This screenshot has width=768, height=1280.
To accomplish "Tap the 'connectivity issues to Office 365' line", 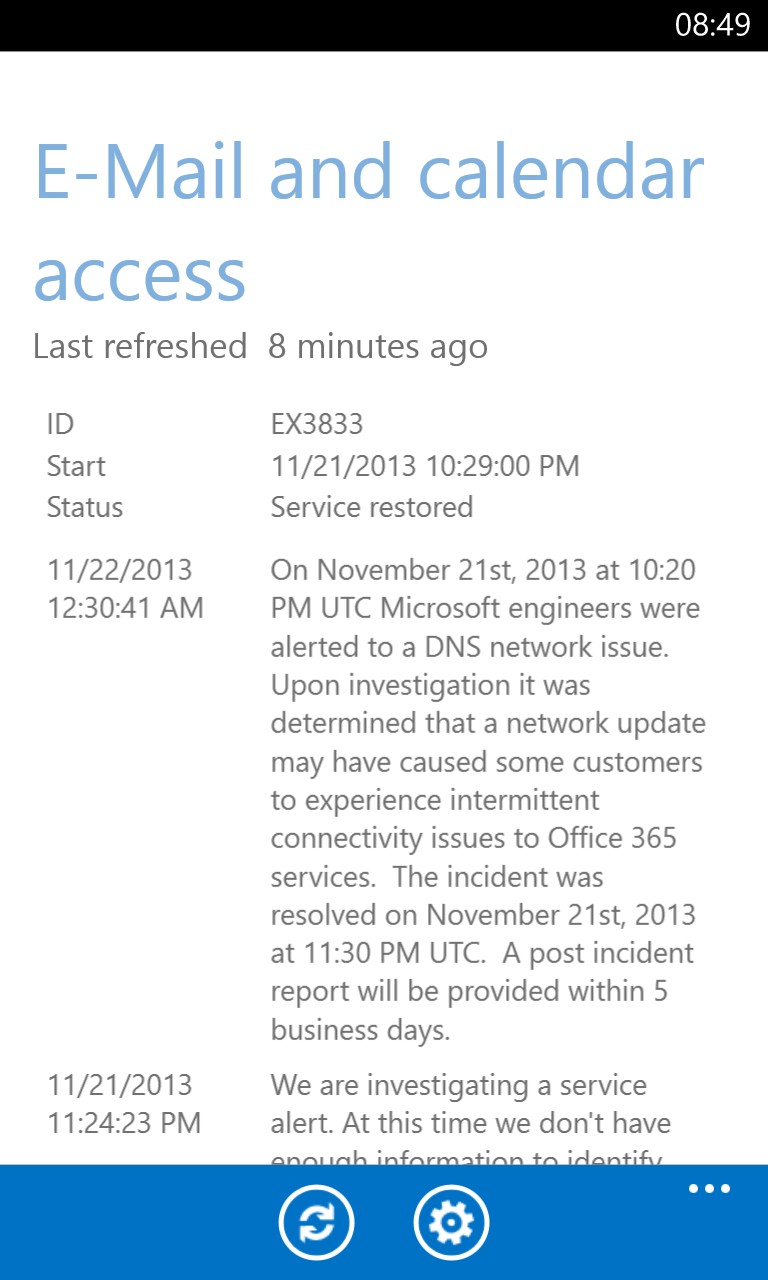I will point(474,838).
